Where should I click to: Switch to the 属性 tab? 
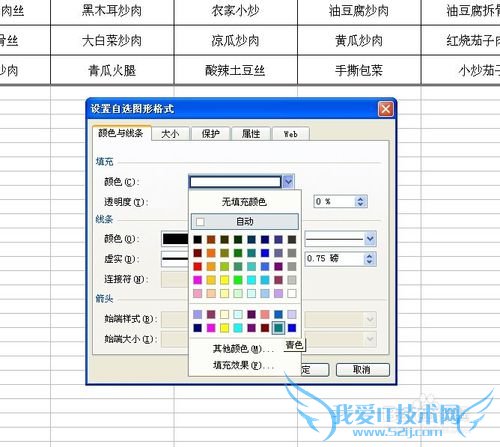point(251,134)
